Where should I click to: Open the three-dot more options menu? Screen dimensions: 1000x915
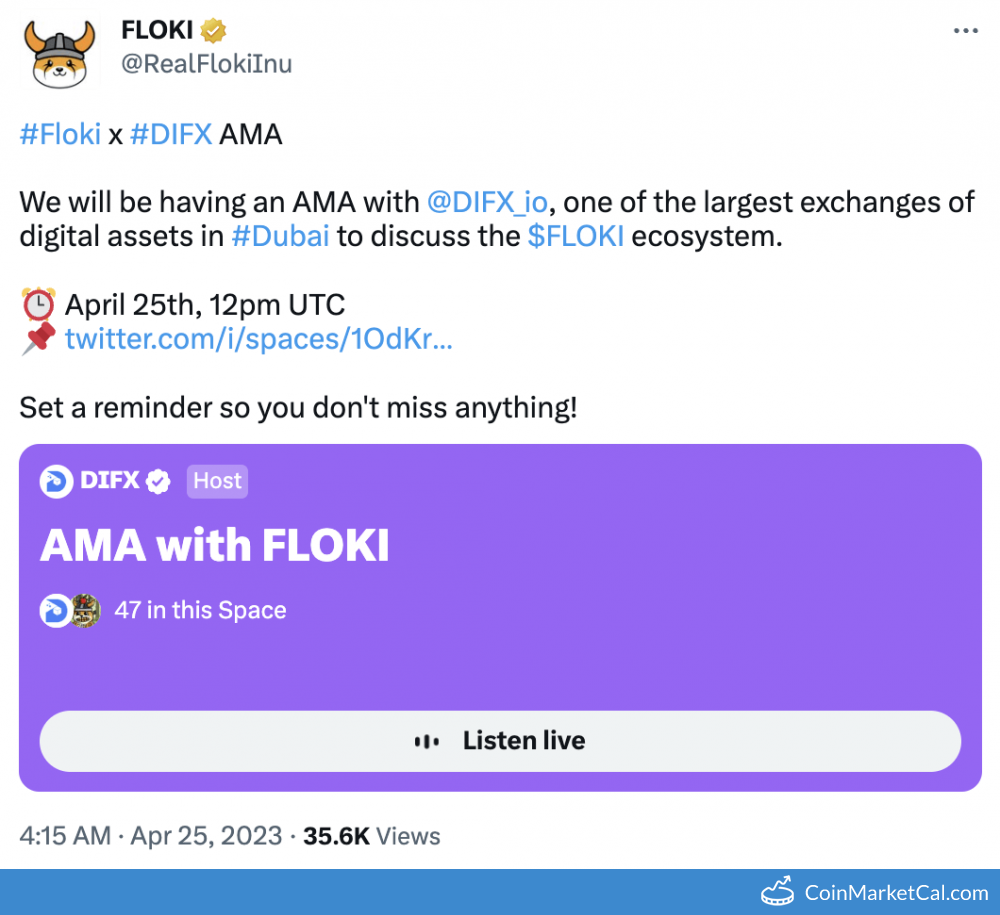tap(965, 31)
